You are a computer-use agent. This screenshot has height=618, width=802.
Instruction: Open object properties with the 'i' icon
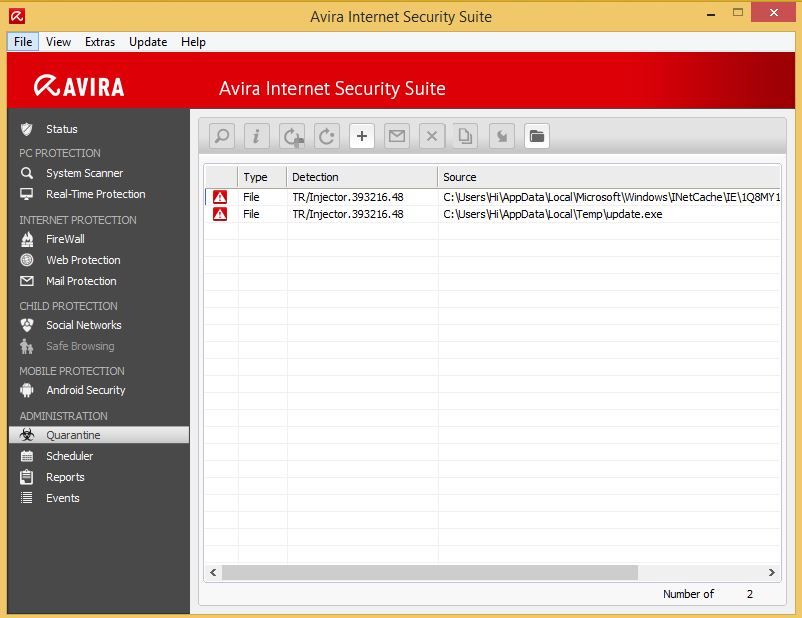(x=257, y=136)
